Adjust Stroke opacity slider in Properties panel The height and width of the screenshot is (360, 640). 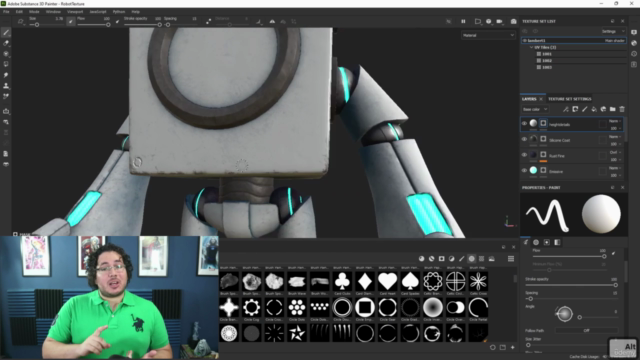[x=571, y=285]
